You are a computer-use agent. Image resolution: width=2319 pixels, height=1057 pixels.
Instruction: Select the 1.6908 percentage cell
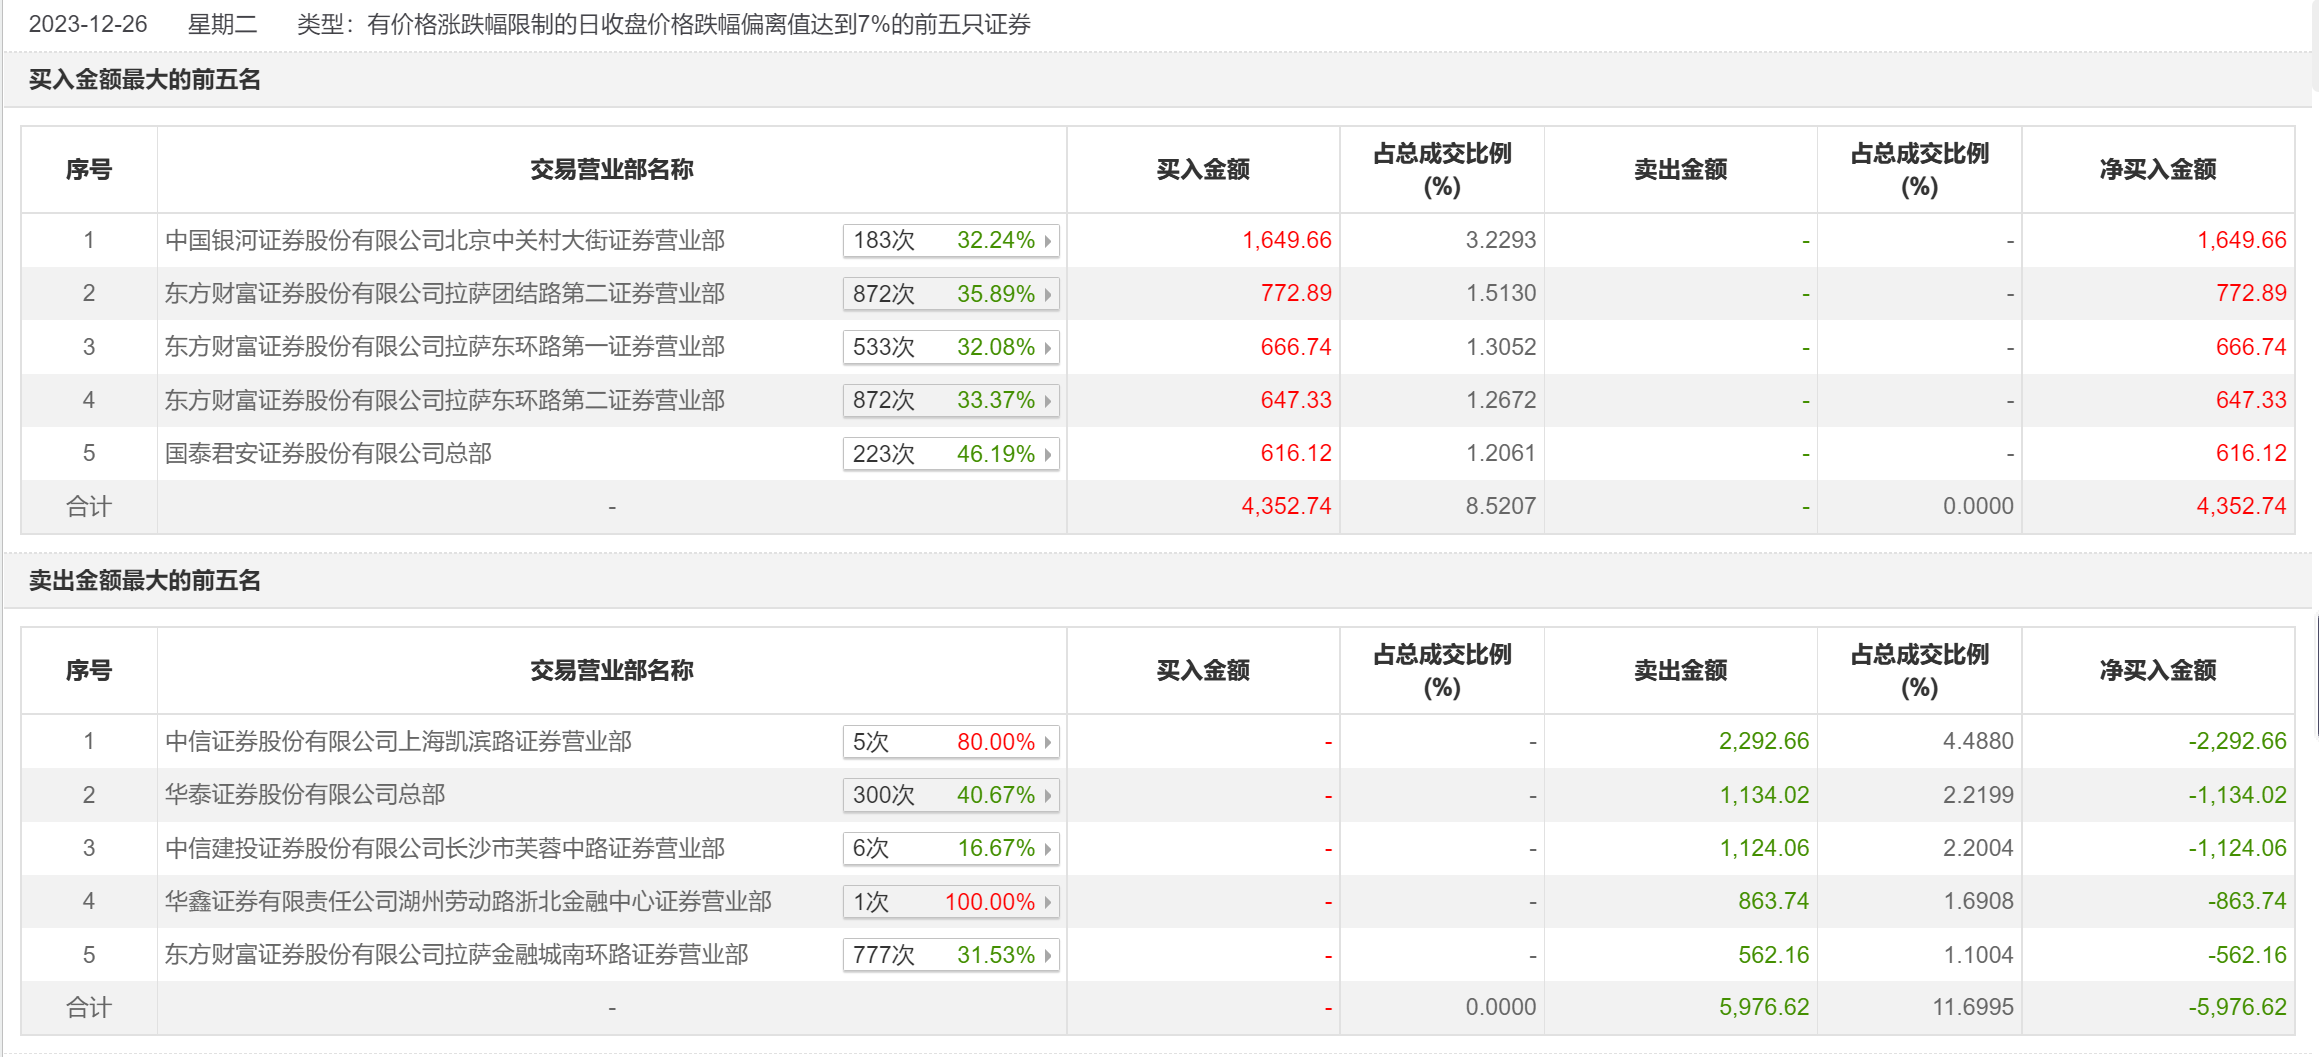pos(1978,901)
